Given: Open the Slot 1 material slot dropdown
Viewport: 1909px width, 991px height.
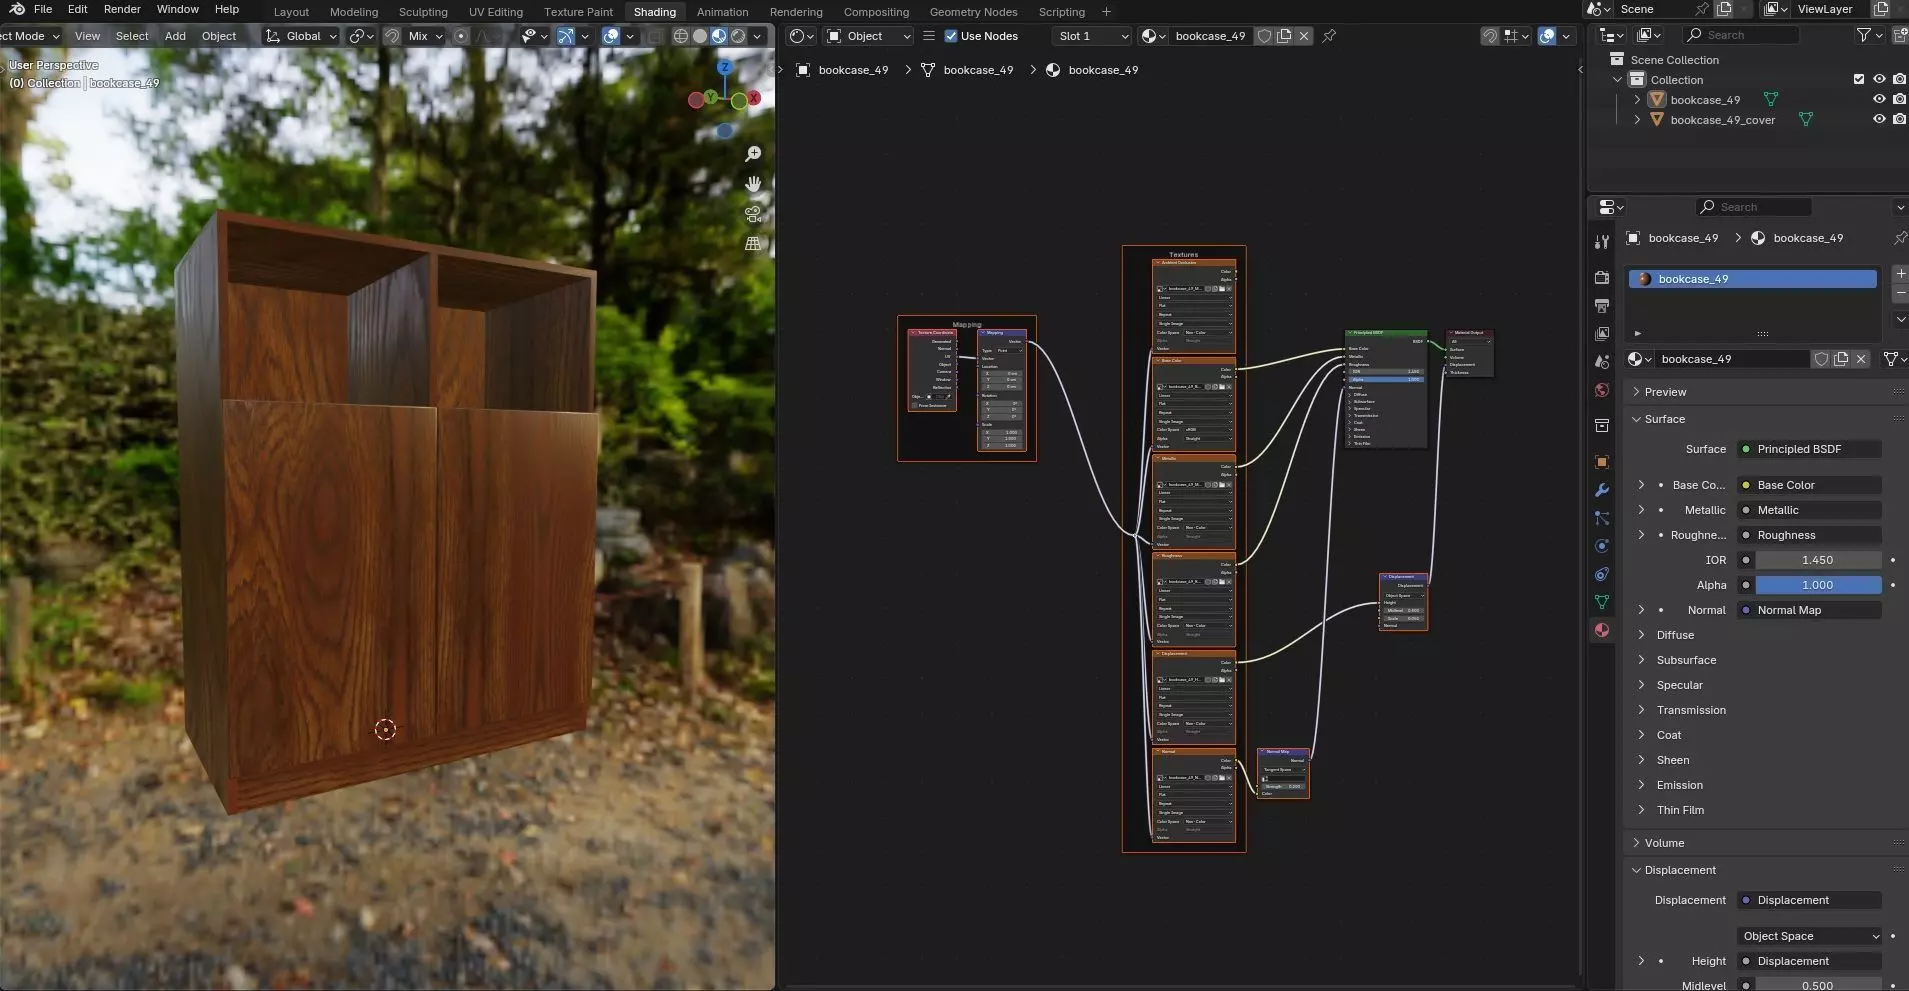Looking at the screenshot, I should (1092, 36).
